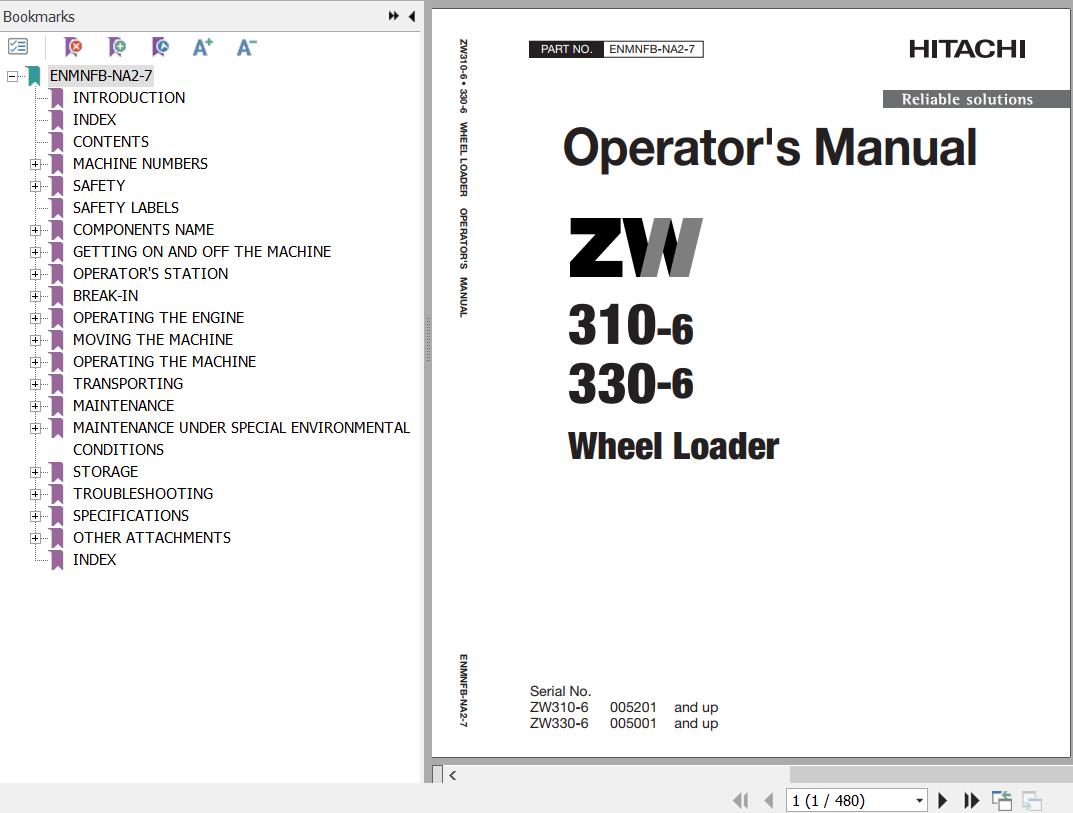Go to the first page
Viewport: 1073px width, 813px height.
(x=740, y=800)
